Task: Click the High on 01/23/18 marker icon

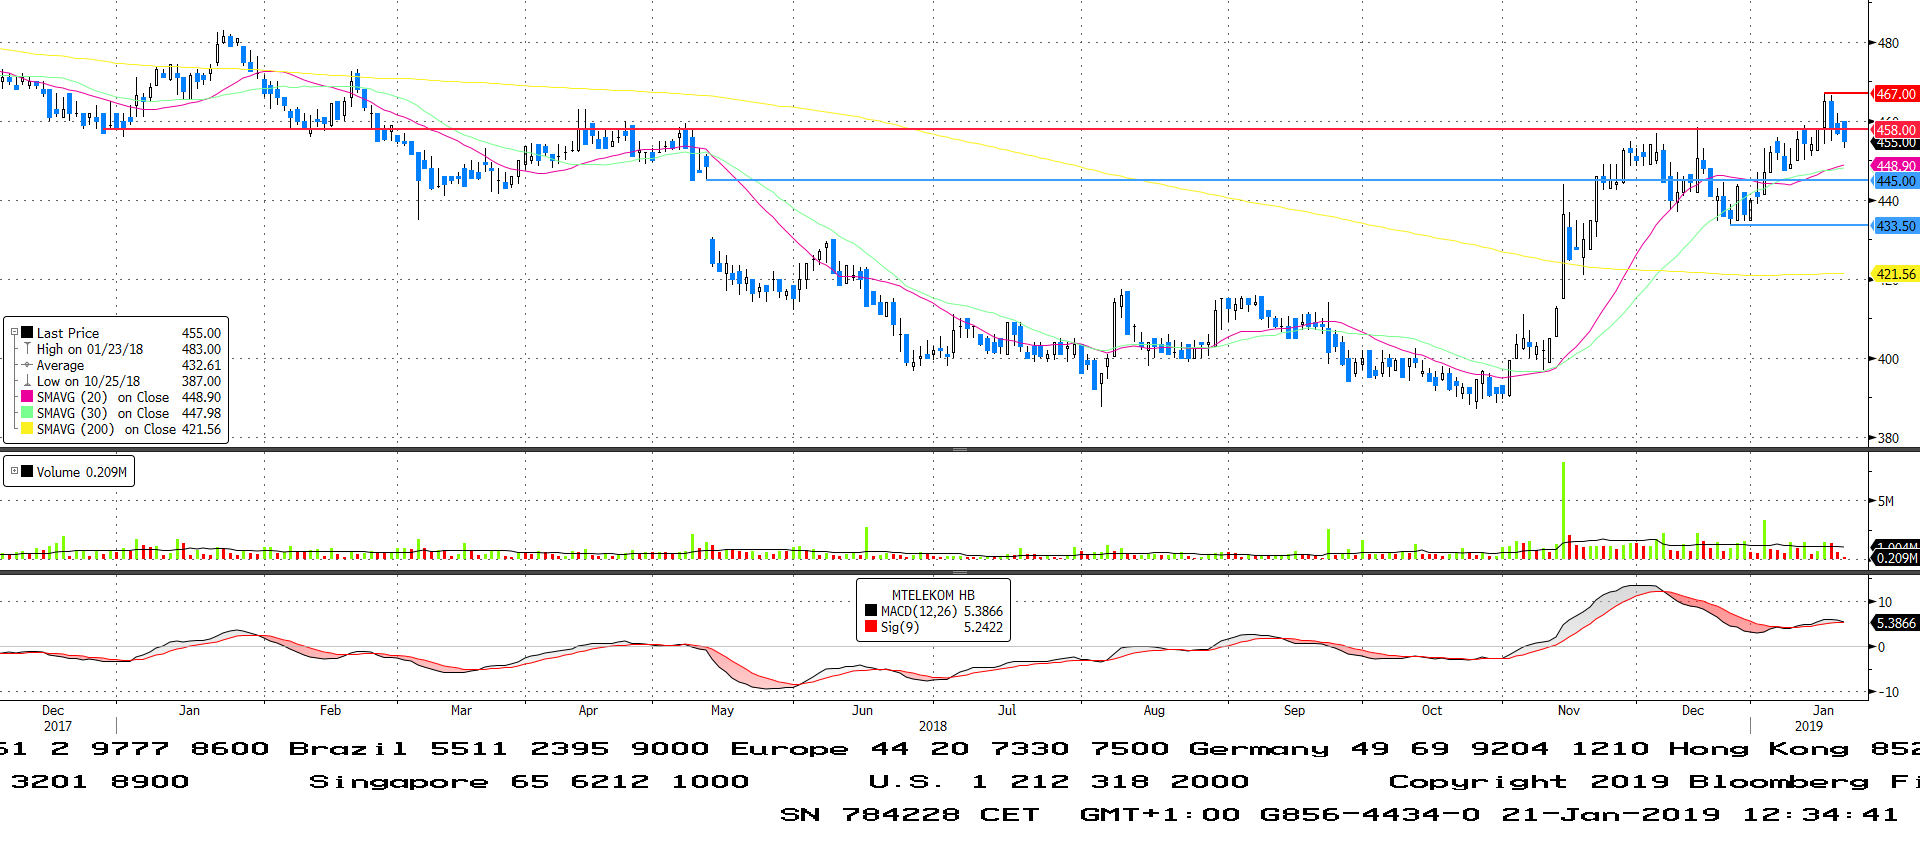Action: click(x=27, y=348)
